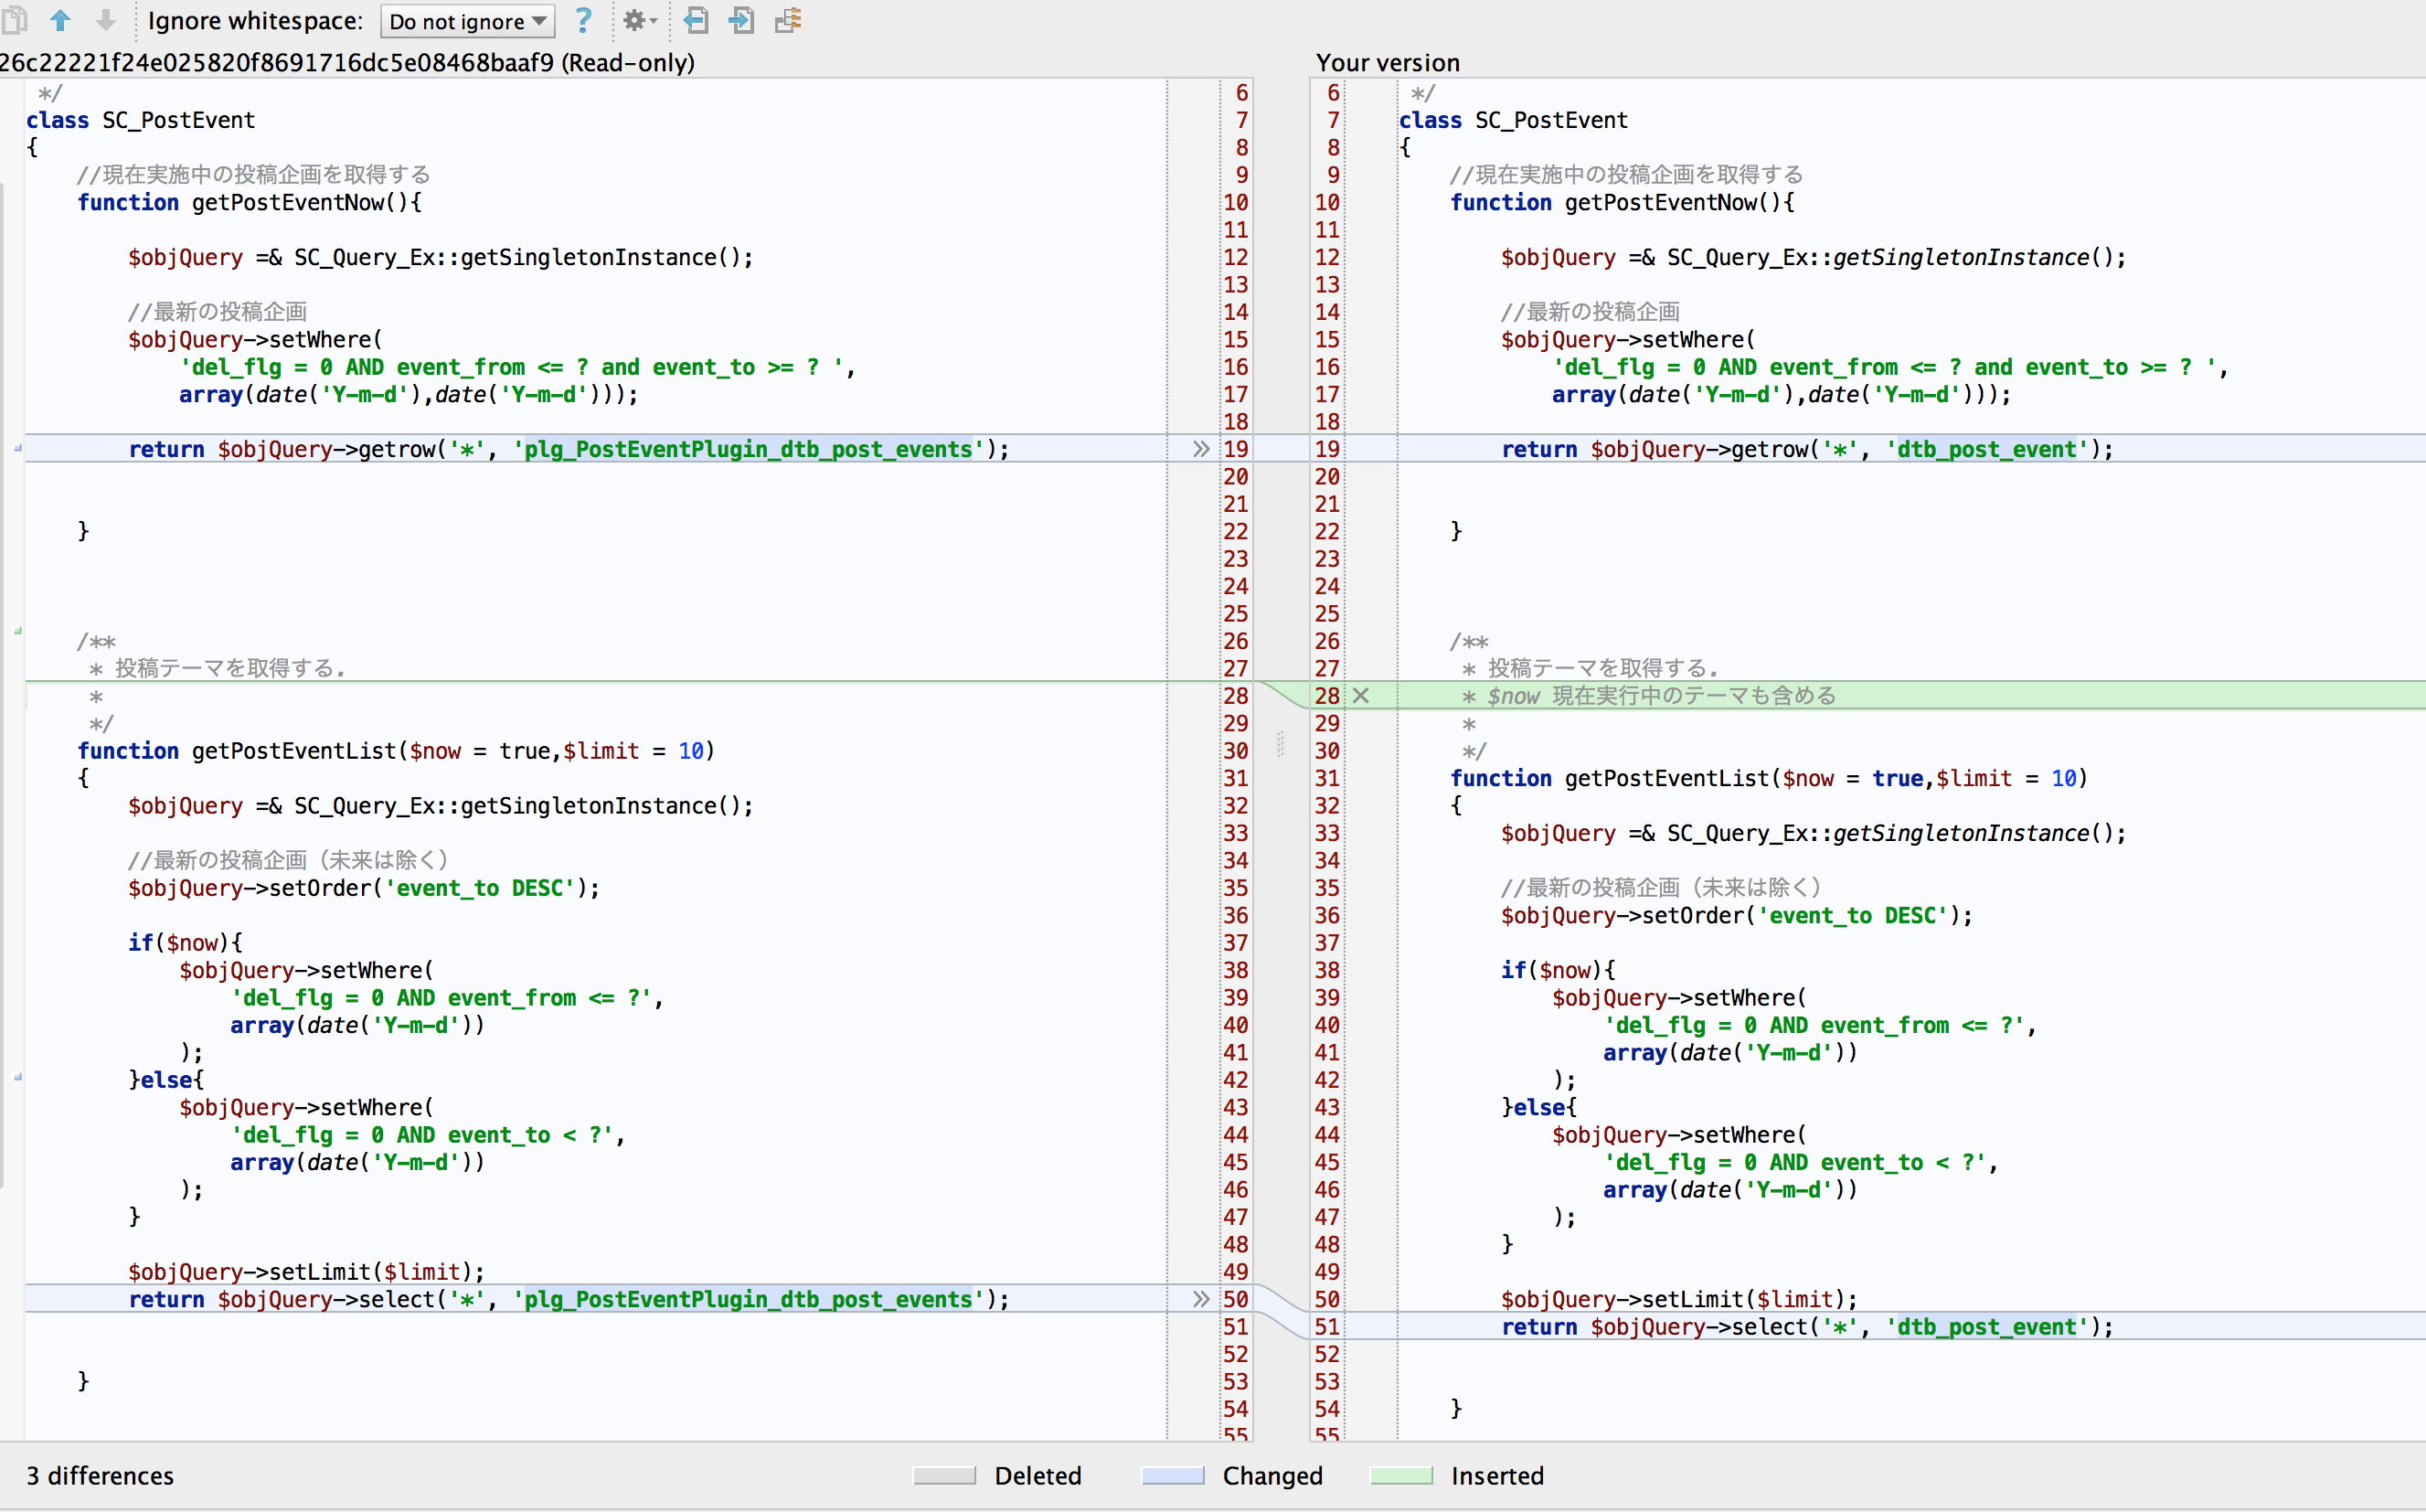
Task: Go to next difference (gray down arrow)
Action: tap(105, 20)
